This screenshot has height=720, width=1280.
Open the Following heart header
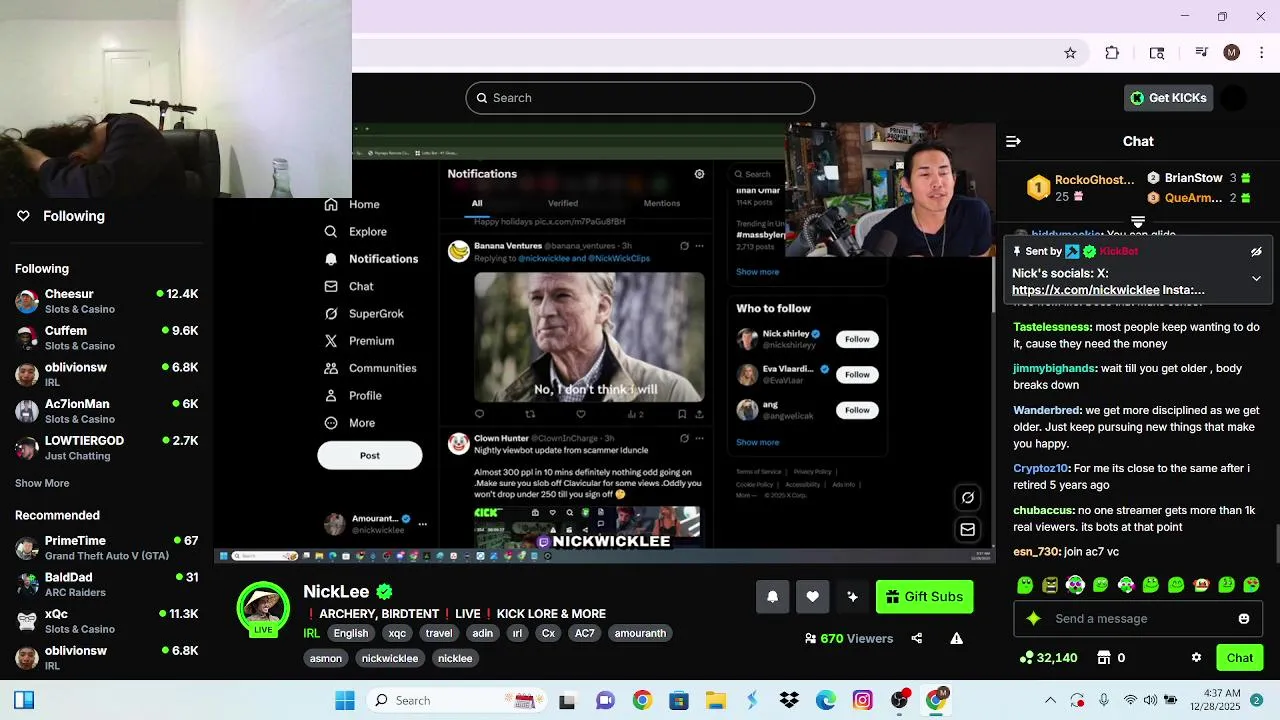coord(62,216)
